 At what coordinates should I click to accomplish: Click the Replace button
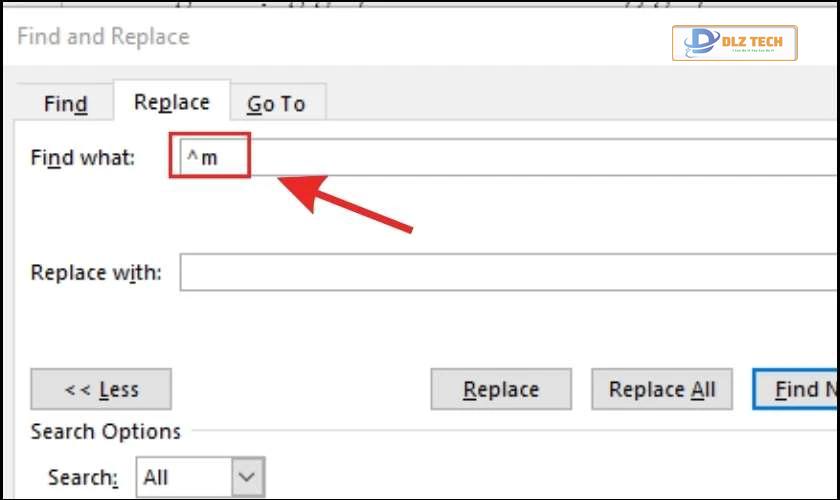tap(501, 389)
